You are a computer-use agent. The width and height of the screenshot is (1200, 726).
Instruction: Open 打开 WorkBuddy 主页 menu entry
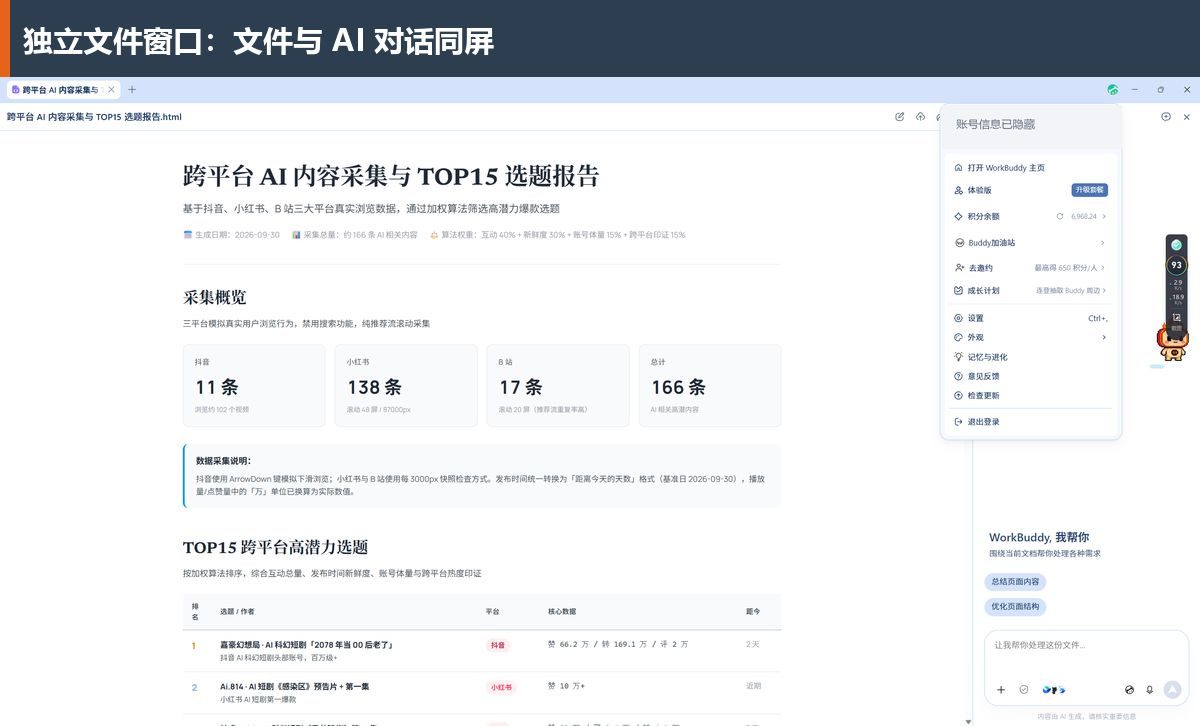pos(1031,168)
